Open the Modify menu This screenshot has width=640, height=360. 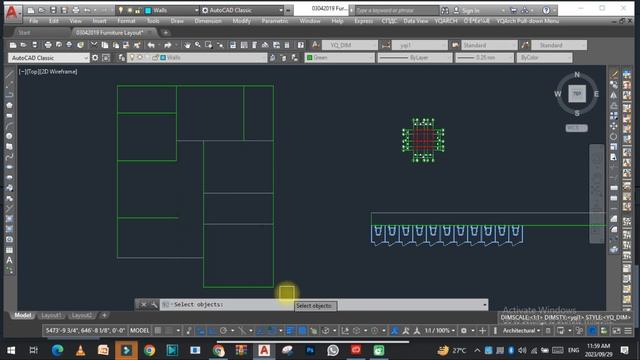[241, 21]
